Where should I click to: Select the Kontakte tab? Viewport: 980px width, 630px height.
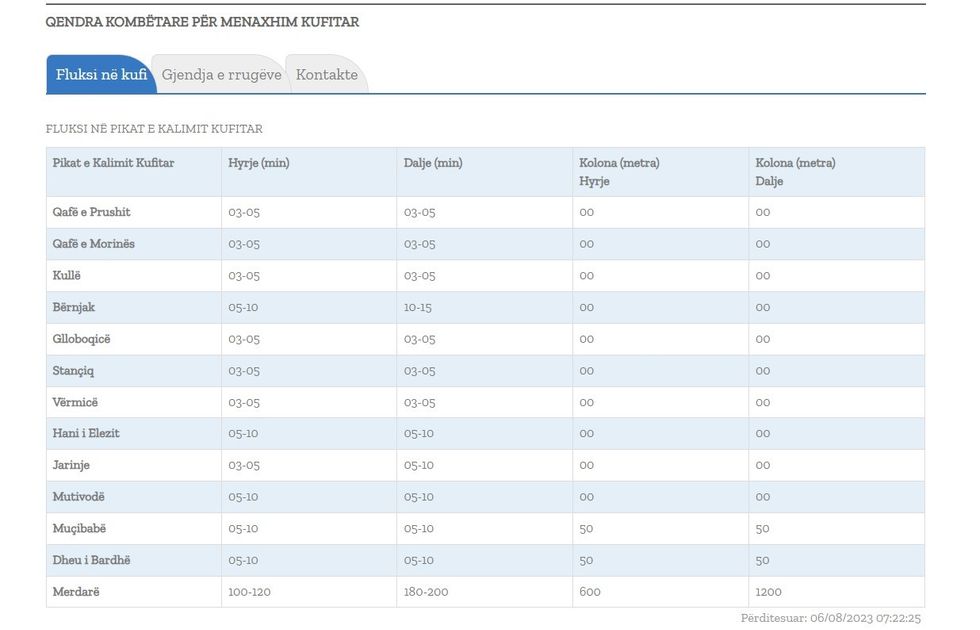click(326, 75)
